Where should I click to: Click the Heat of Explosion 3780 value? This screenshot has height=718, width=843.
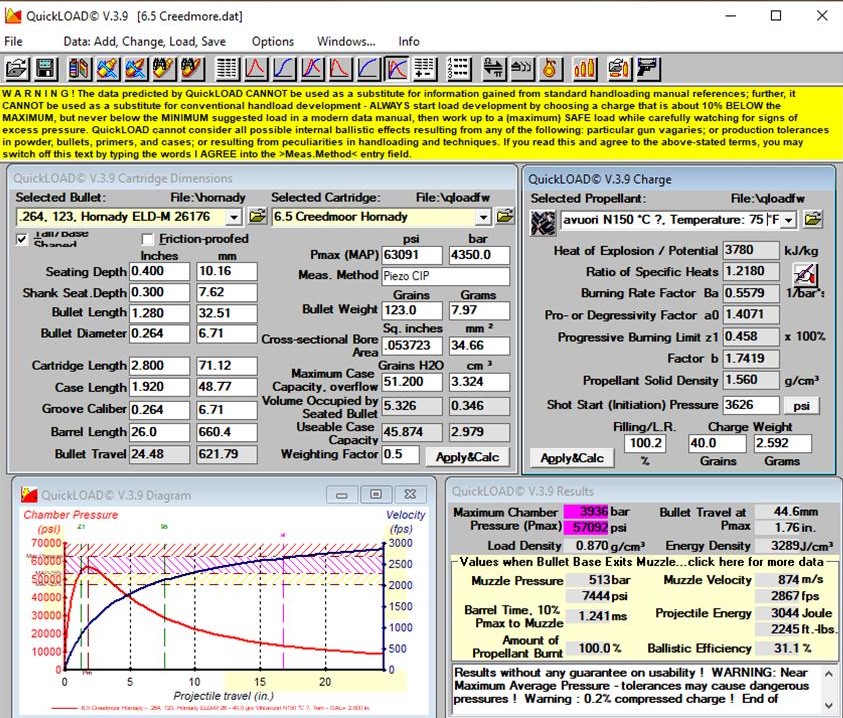tap(751, 250)
